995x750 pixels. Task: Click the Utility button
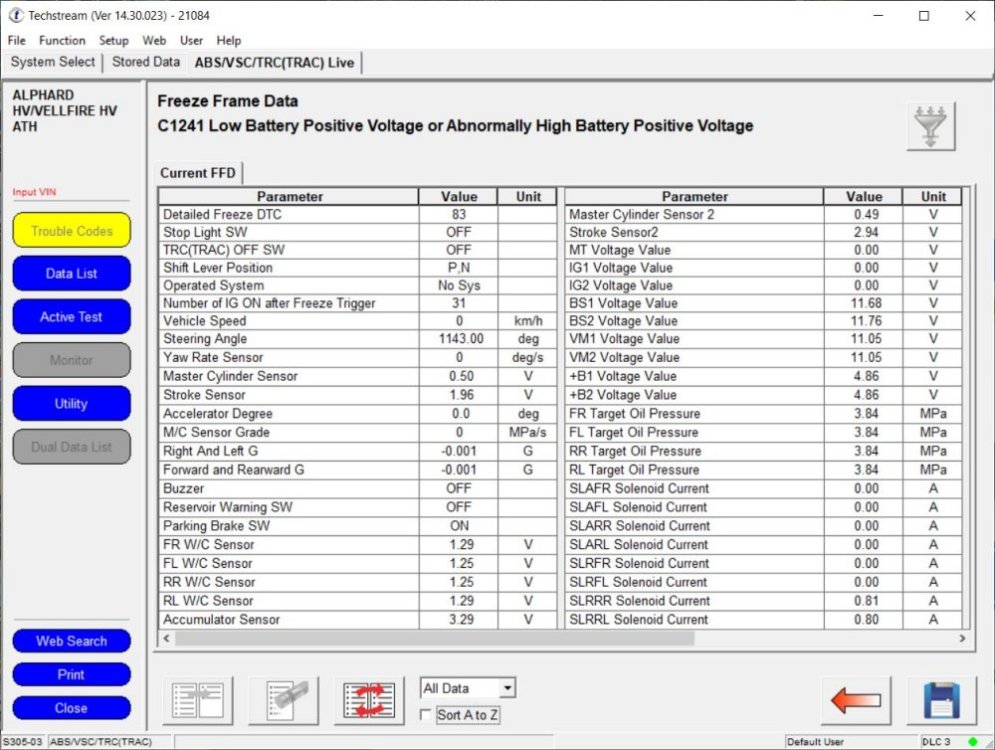click(x=72, y=404)
